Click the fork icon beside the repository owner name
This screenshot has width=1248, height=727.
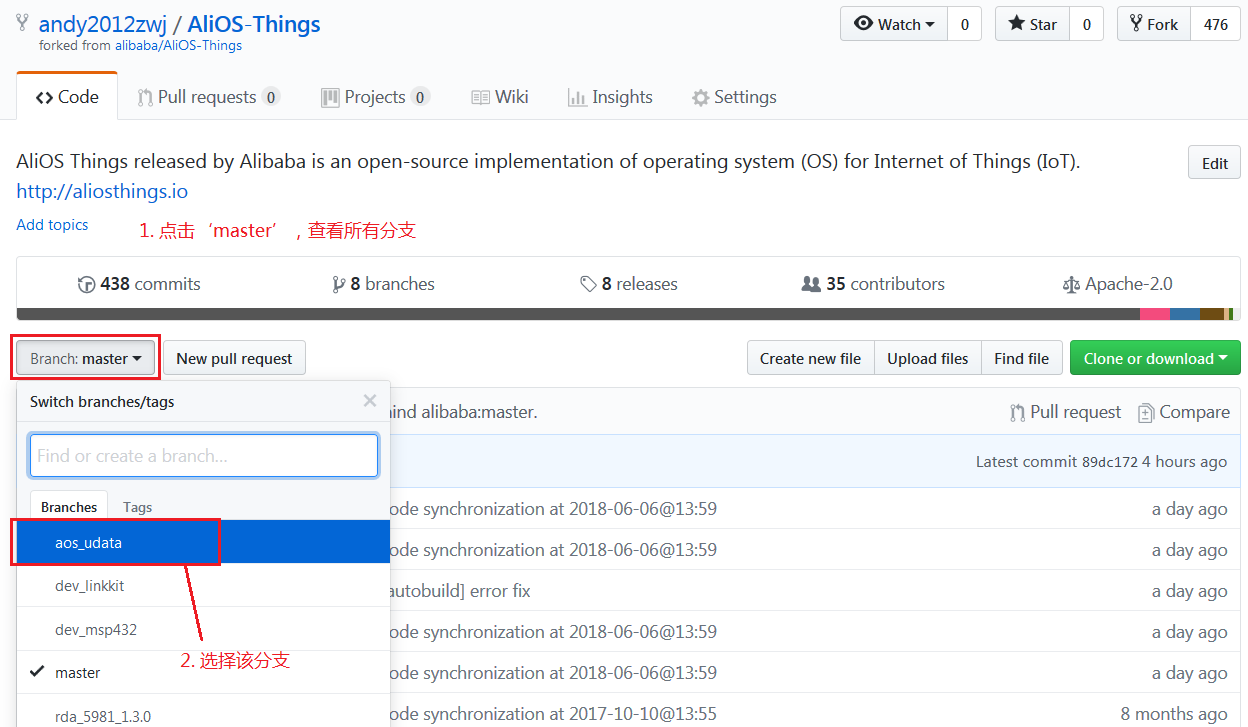click(x=23, y=23)
